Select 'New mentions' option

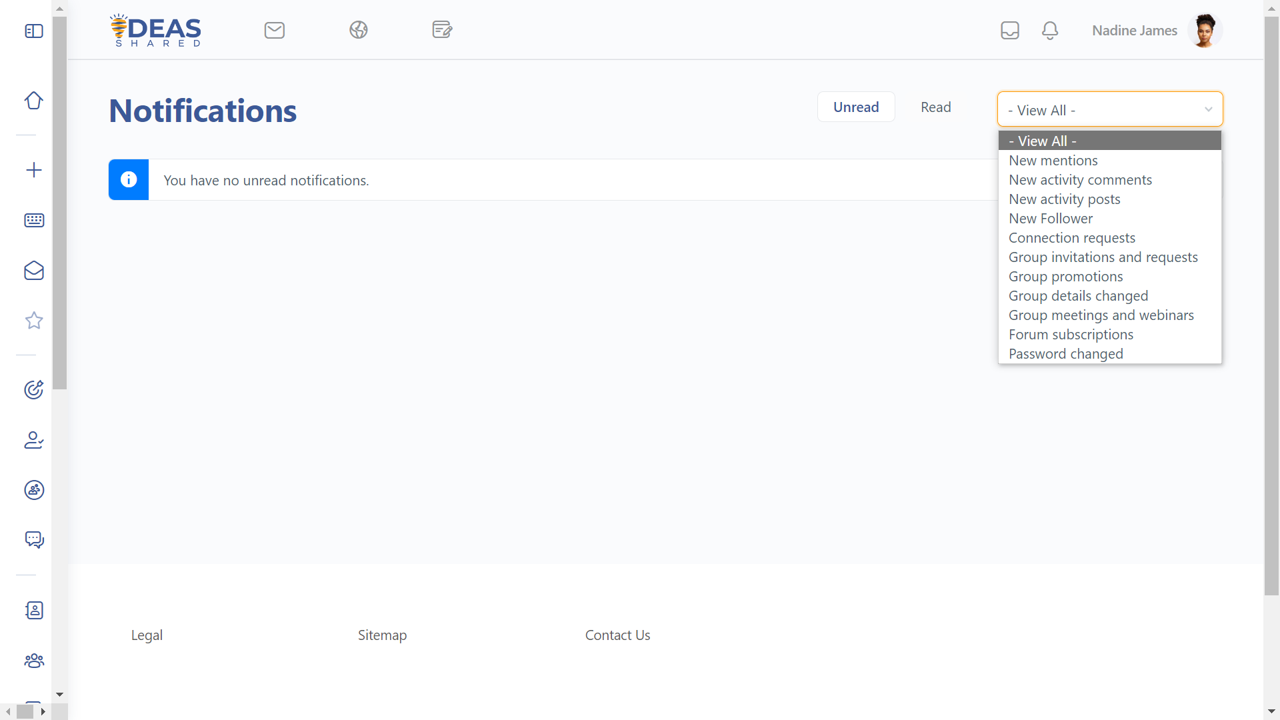[x=1110, y=160]
